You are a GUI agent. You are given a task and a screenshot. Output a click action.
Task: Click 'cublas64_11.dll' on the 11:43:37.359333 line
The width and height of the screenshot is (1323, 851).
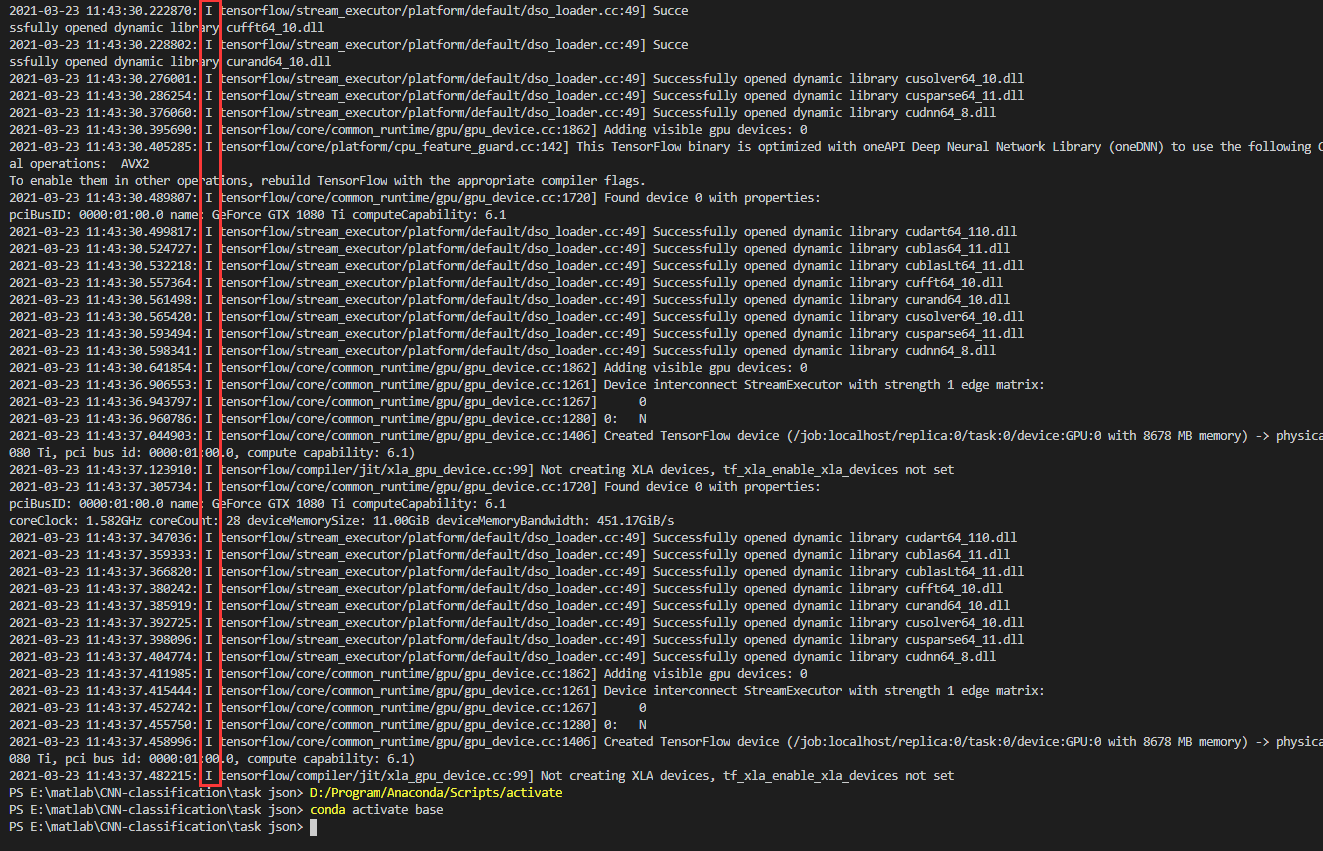(x=957, y=555)
